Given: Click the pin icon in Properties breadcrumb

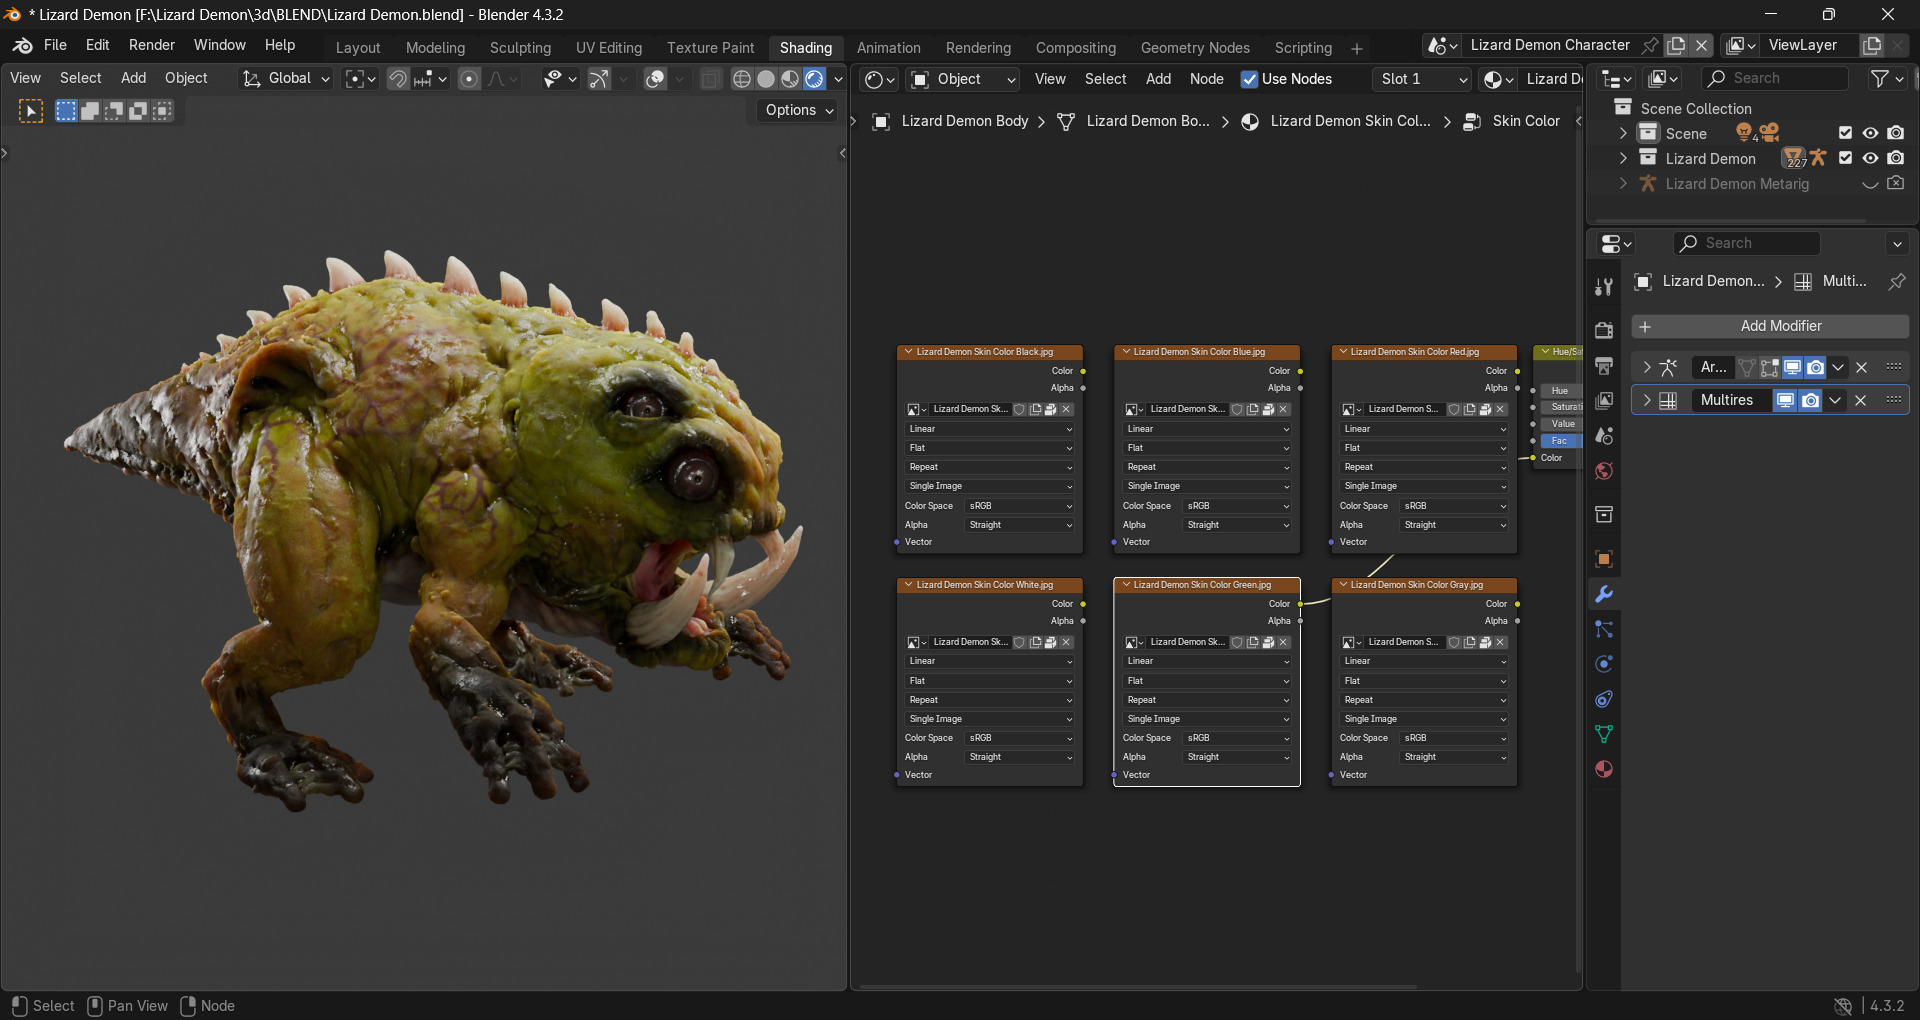Looking at the screenshot, I should point(1896,282).
